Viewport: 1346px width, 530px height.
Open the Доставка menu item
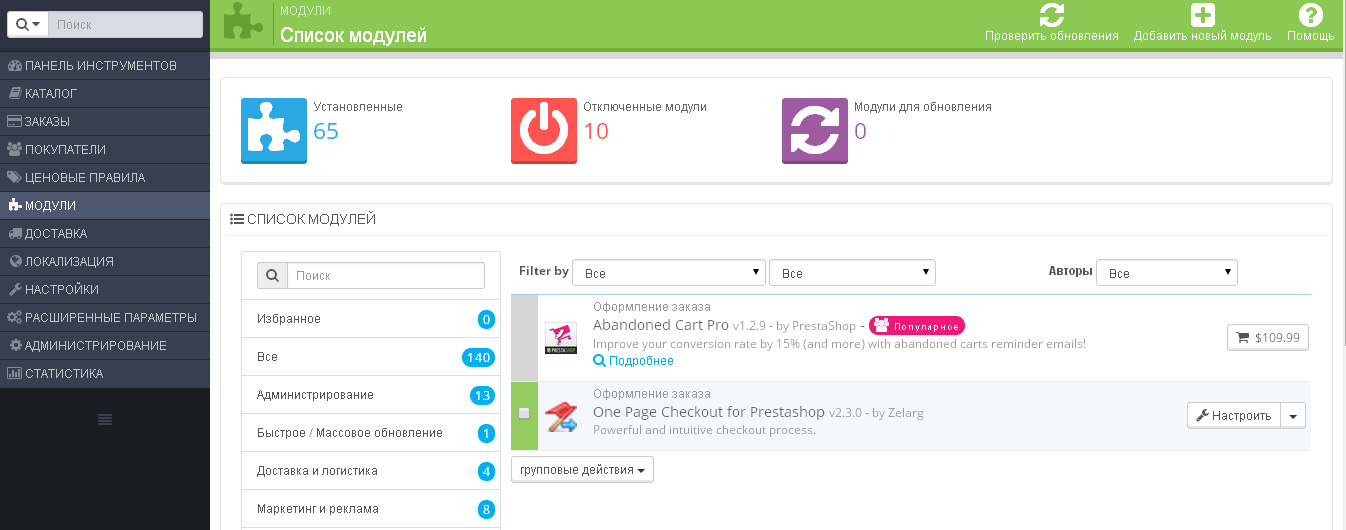coord(105,234)
